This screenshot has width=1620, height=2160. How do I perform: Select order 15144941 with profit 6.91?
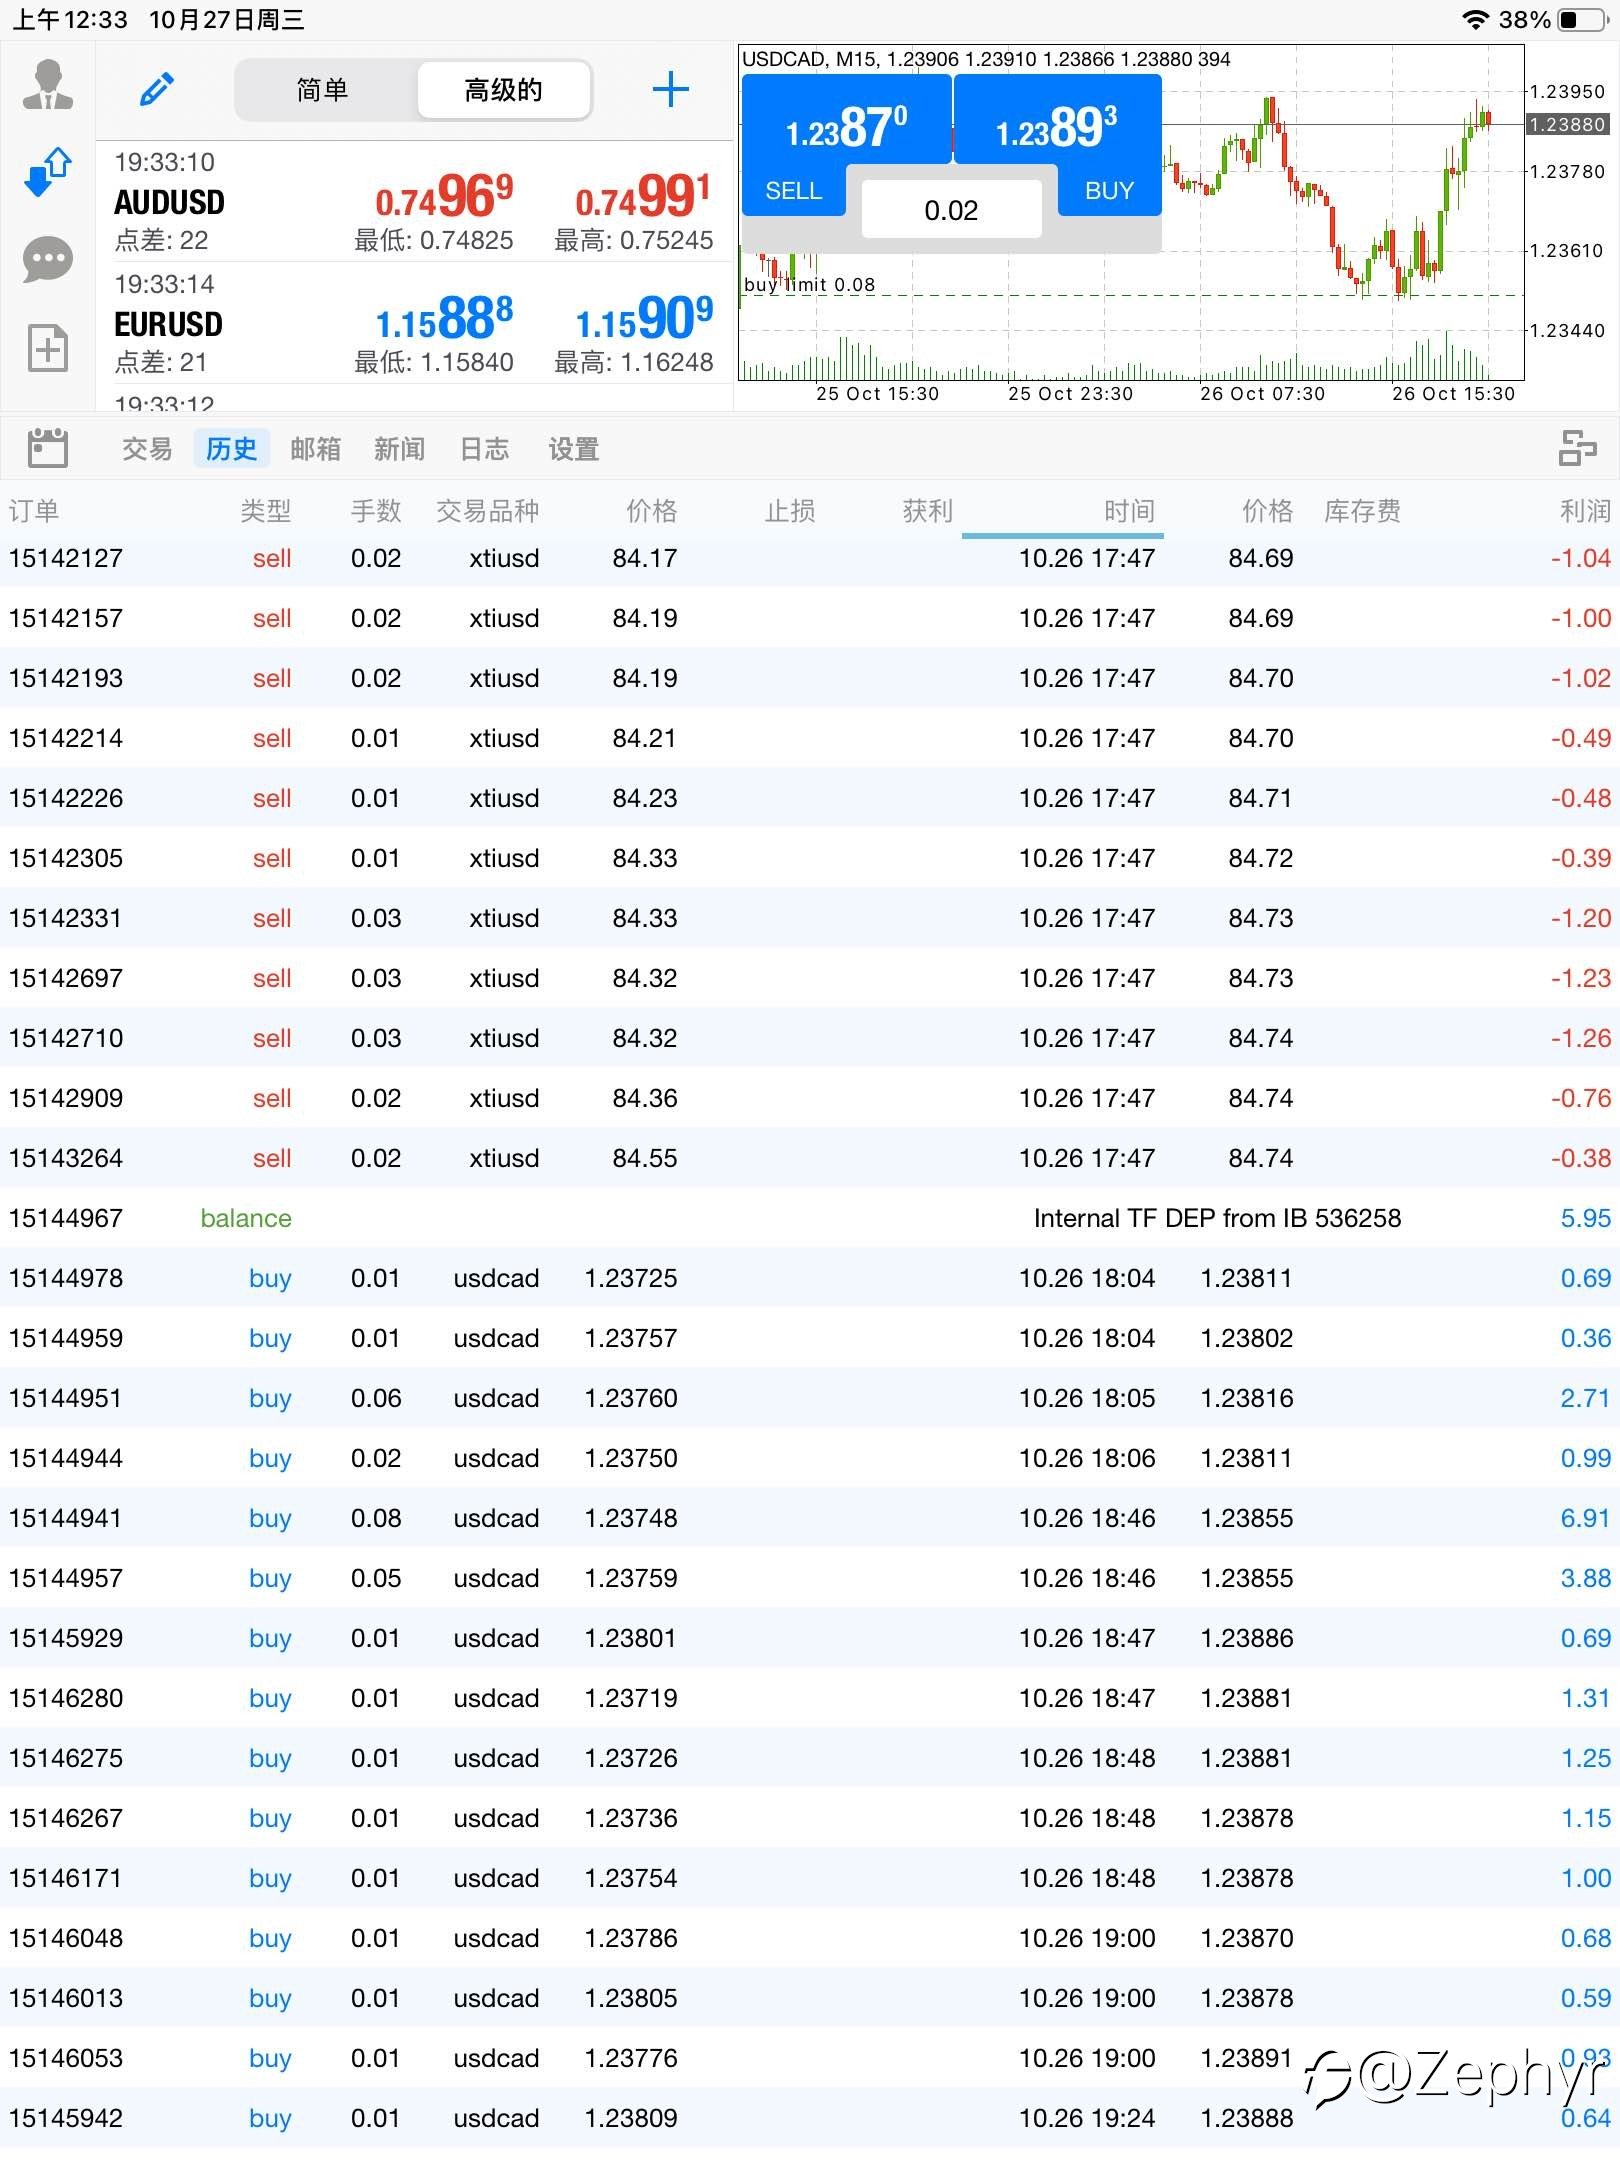pos(810,1518)
